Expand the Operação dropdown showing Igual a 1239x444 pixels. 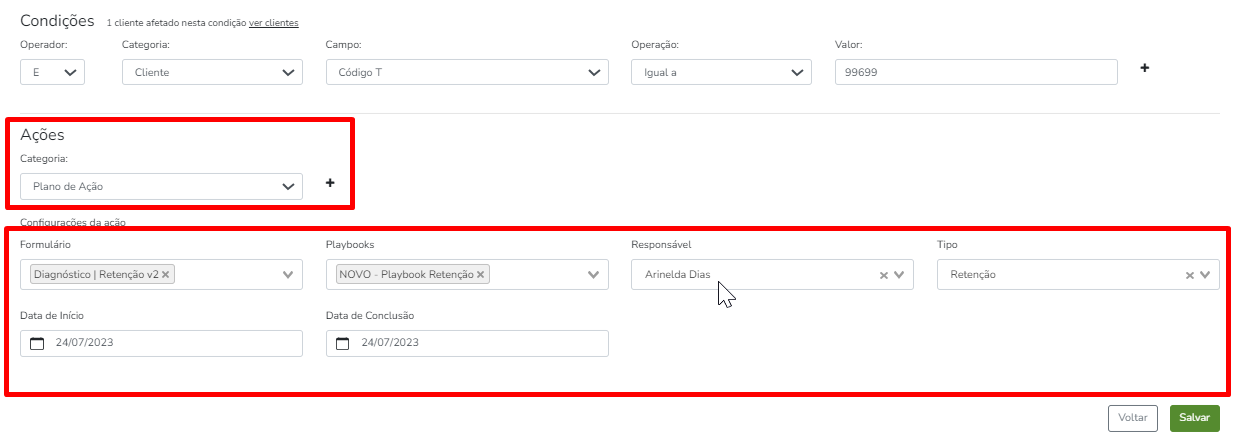[720, 73]
